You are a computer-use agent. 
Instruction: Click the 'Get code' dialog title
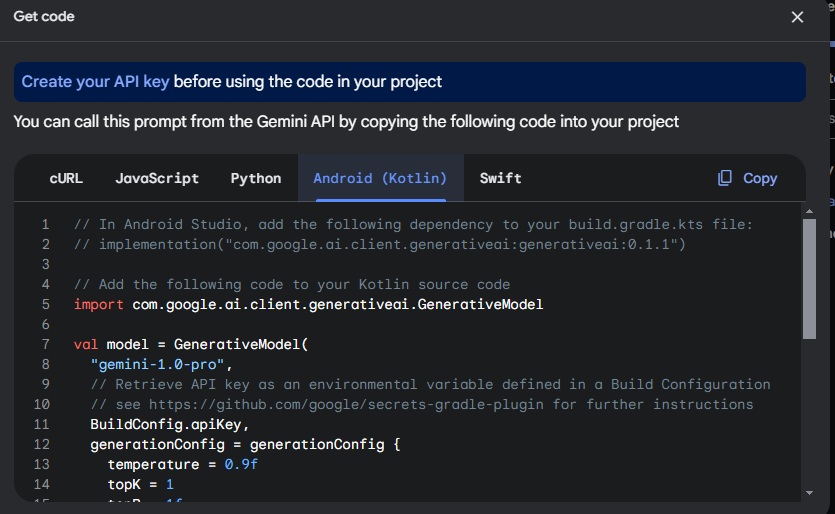[44, 17]
